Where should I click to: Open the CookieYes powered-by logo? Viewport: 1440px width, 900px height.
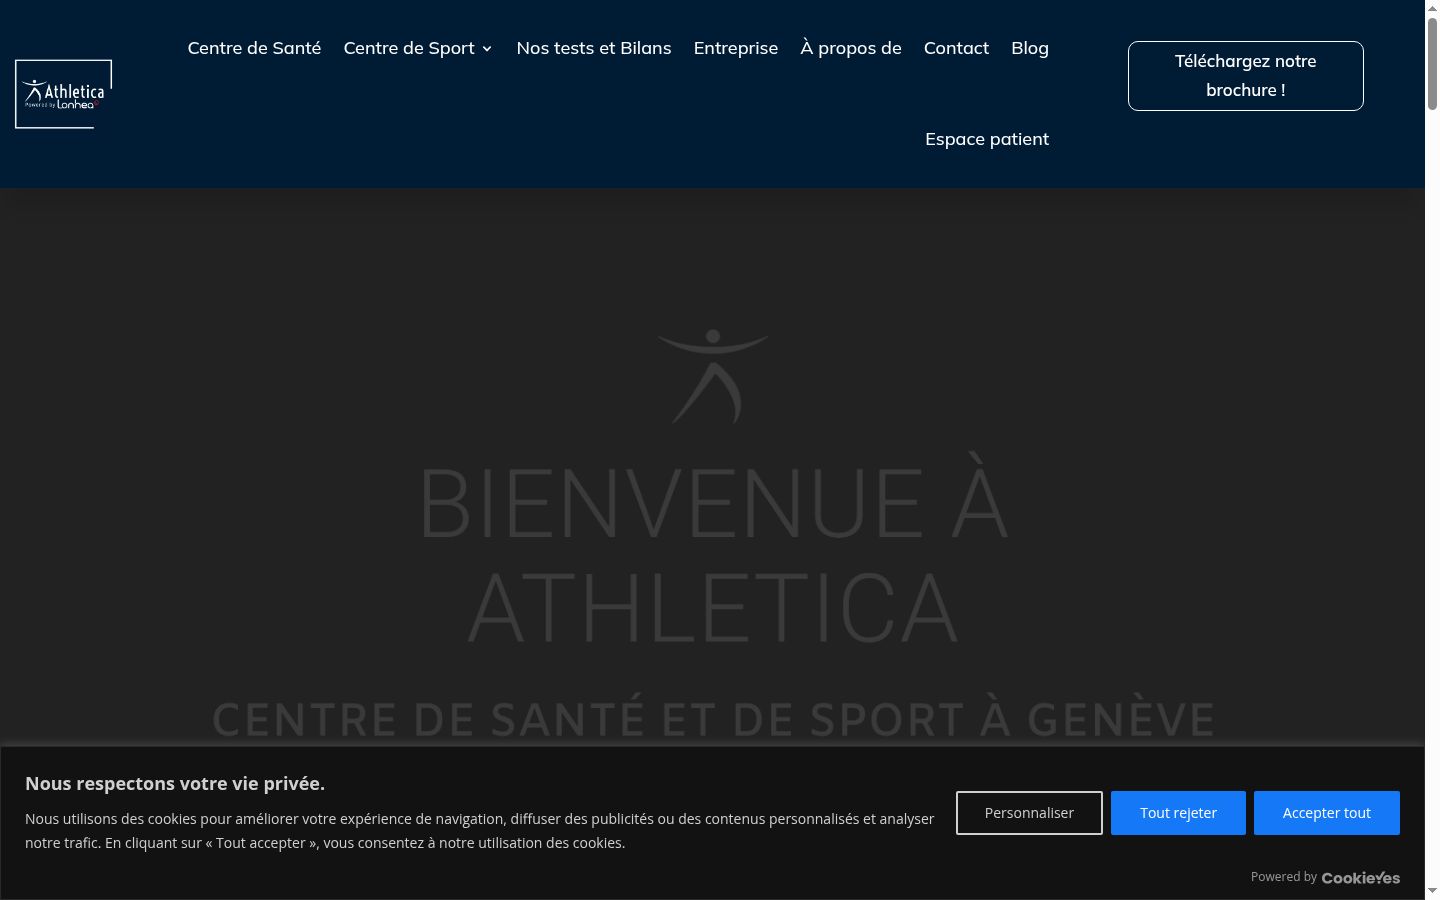point(1361,878)
